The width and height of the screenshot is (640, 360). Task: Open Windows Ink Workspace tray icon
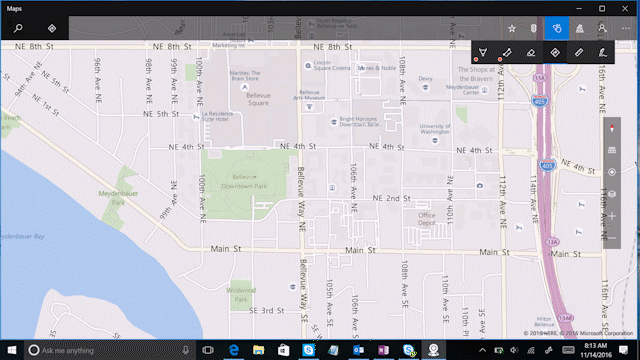tap(549, 350)
